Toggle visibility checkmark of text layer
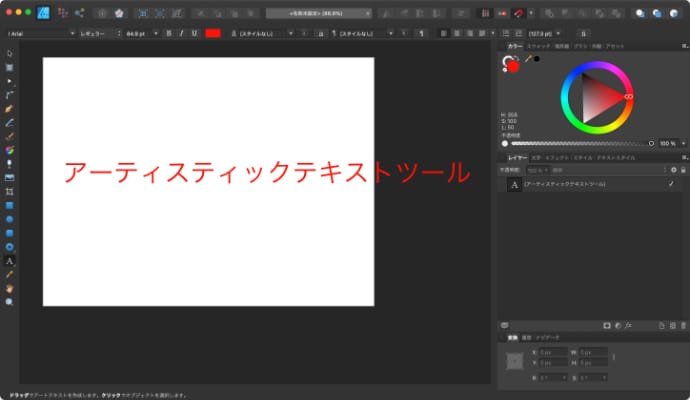690x400 pixels. pos(671,185)
